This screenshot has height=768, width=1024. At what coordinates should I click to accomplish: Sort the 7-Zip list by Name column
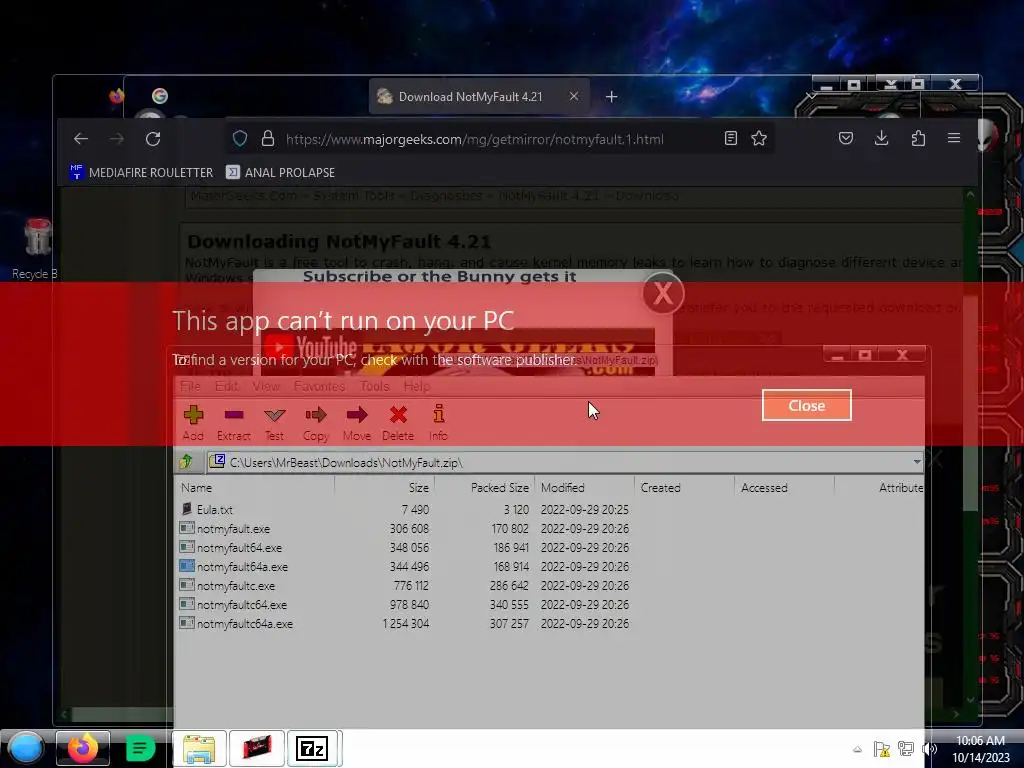[x=255, y=487]
